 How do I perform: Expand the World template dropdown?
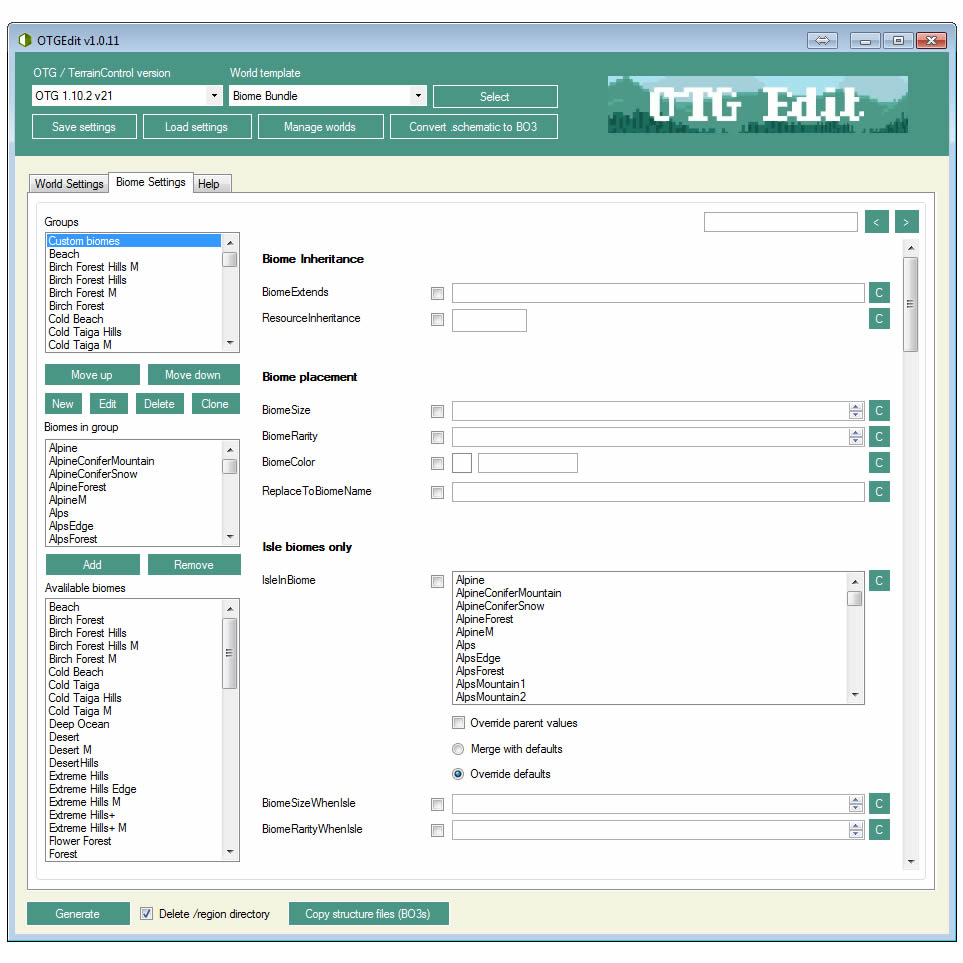418,97
